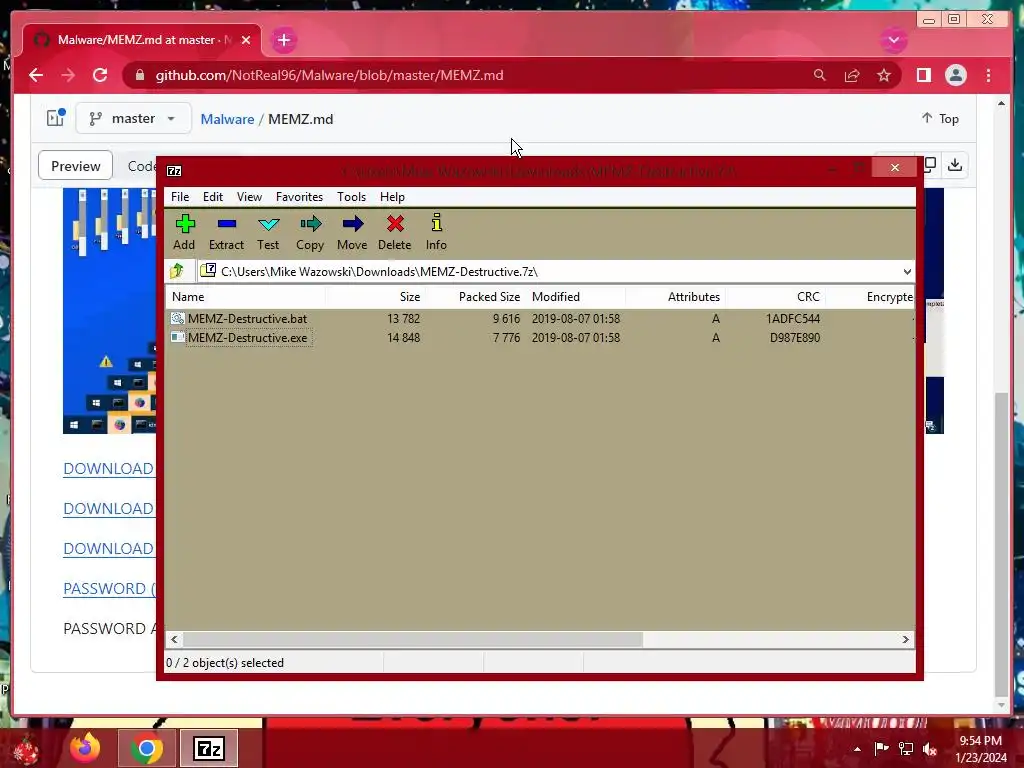Go back in Chrome browser
The image size is (1024, 768).
point(36,75)
